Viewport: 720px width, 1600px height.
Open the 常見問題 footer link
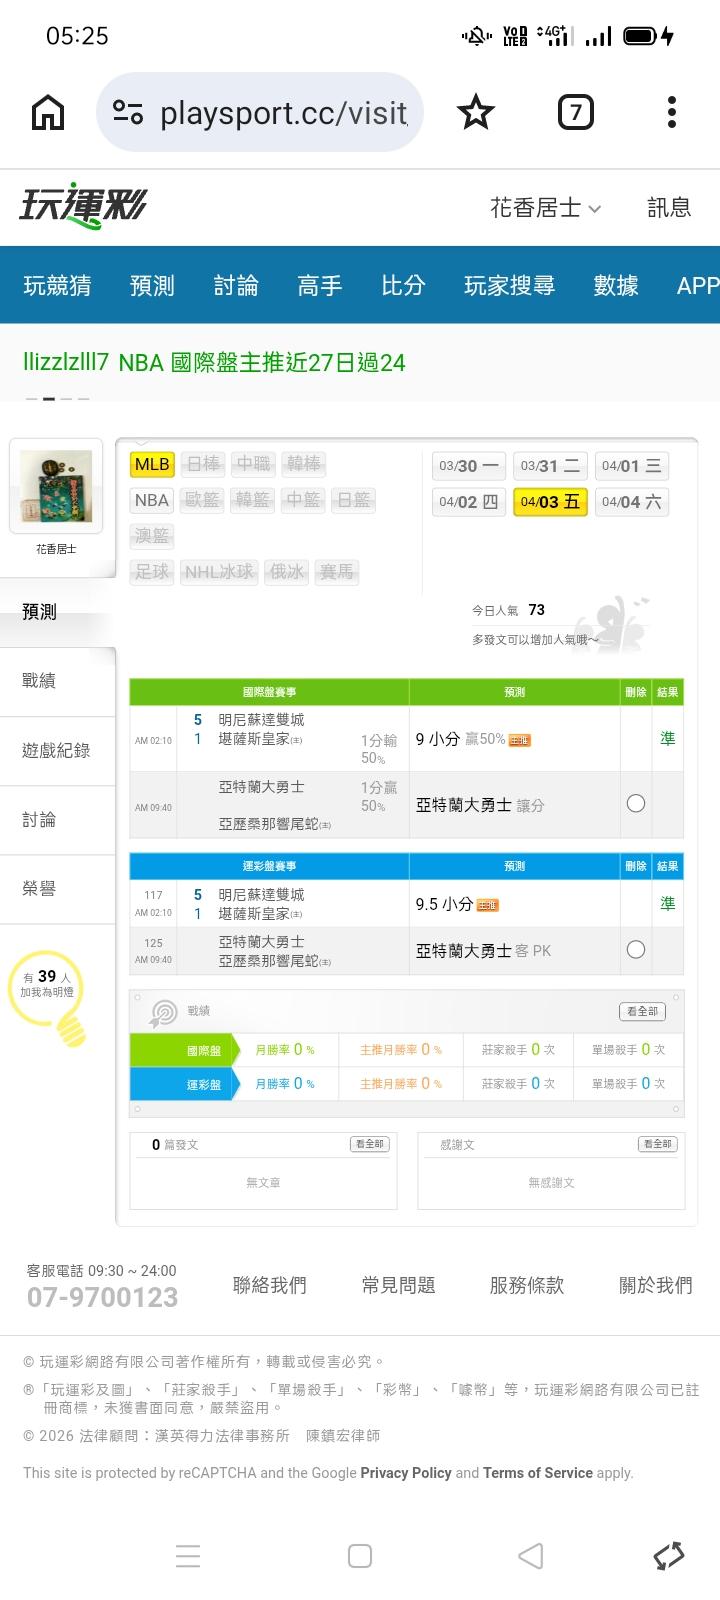tap(398, 1286)
